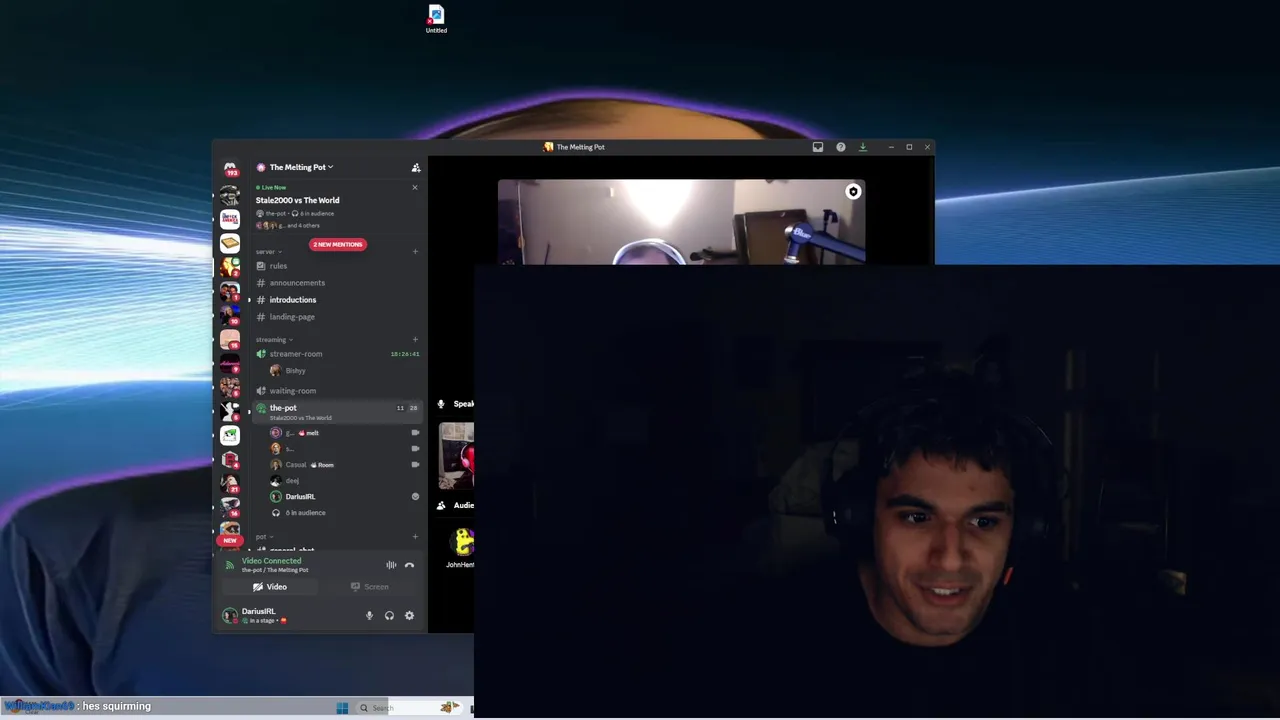Viewport: 1280px width, 720px height.
Task: Click camera icon beside Casual Room
Action: pos(415,465)
